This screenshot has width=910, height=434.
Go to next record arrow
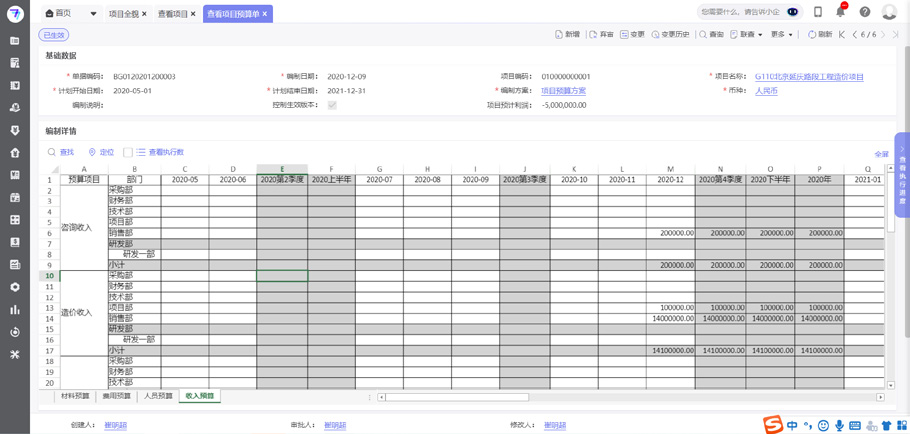click(883, 34)
